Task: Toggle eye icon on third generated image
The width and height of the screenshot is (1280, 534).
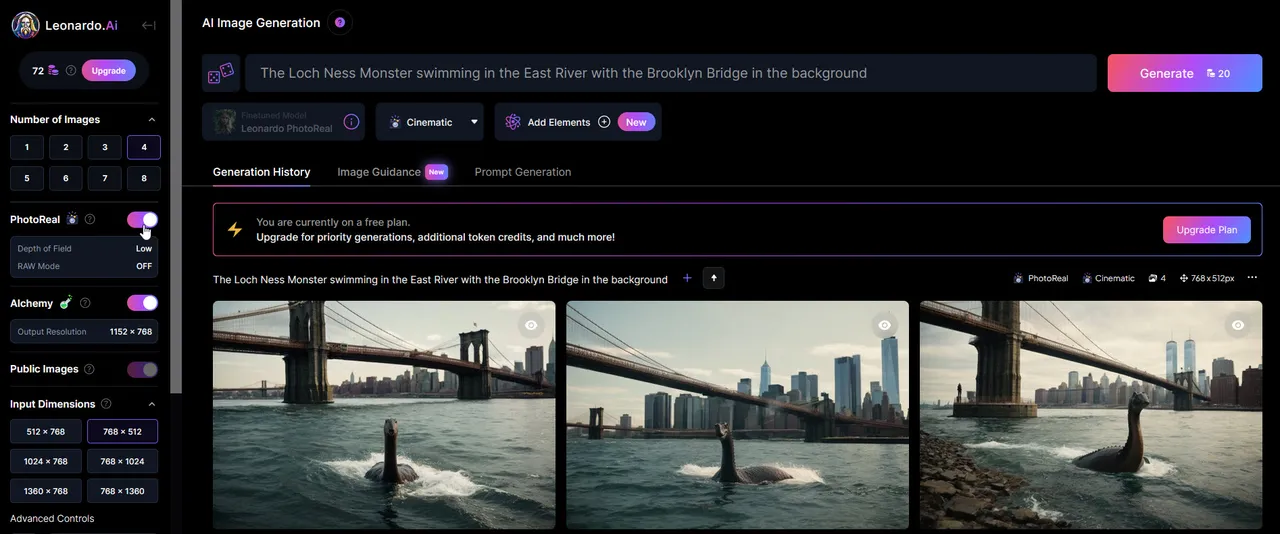Action: pyautogui.click(x=1238, y=325)
